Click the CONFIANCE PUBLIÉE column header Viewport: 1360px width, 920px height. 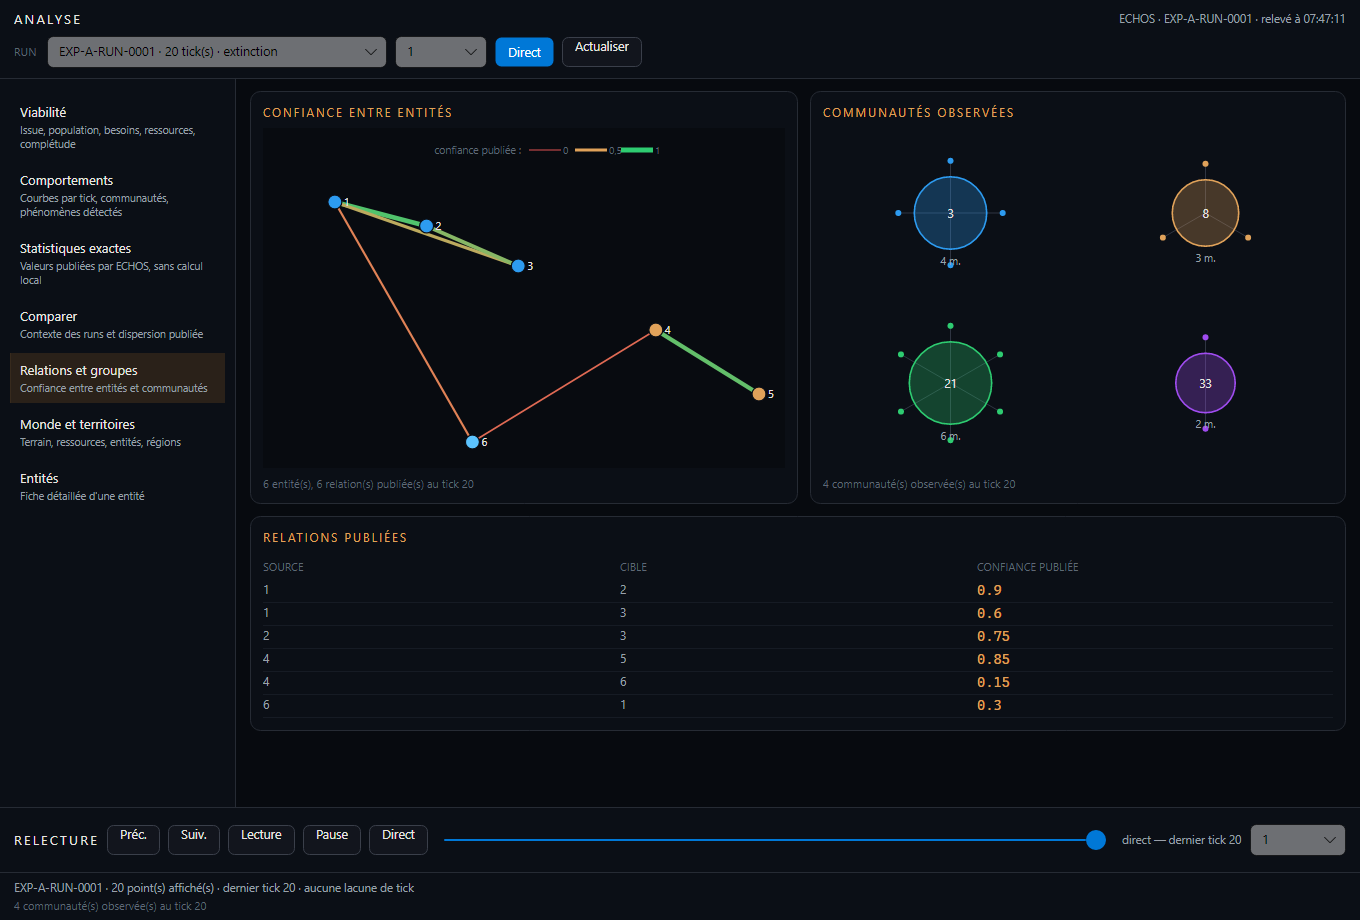pos(1027,567)
